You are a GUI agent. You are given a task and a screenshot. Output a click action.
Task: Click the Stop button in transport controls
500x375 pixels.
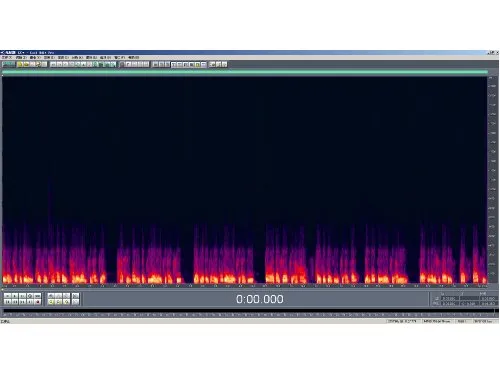(x=7, y=296)
